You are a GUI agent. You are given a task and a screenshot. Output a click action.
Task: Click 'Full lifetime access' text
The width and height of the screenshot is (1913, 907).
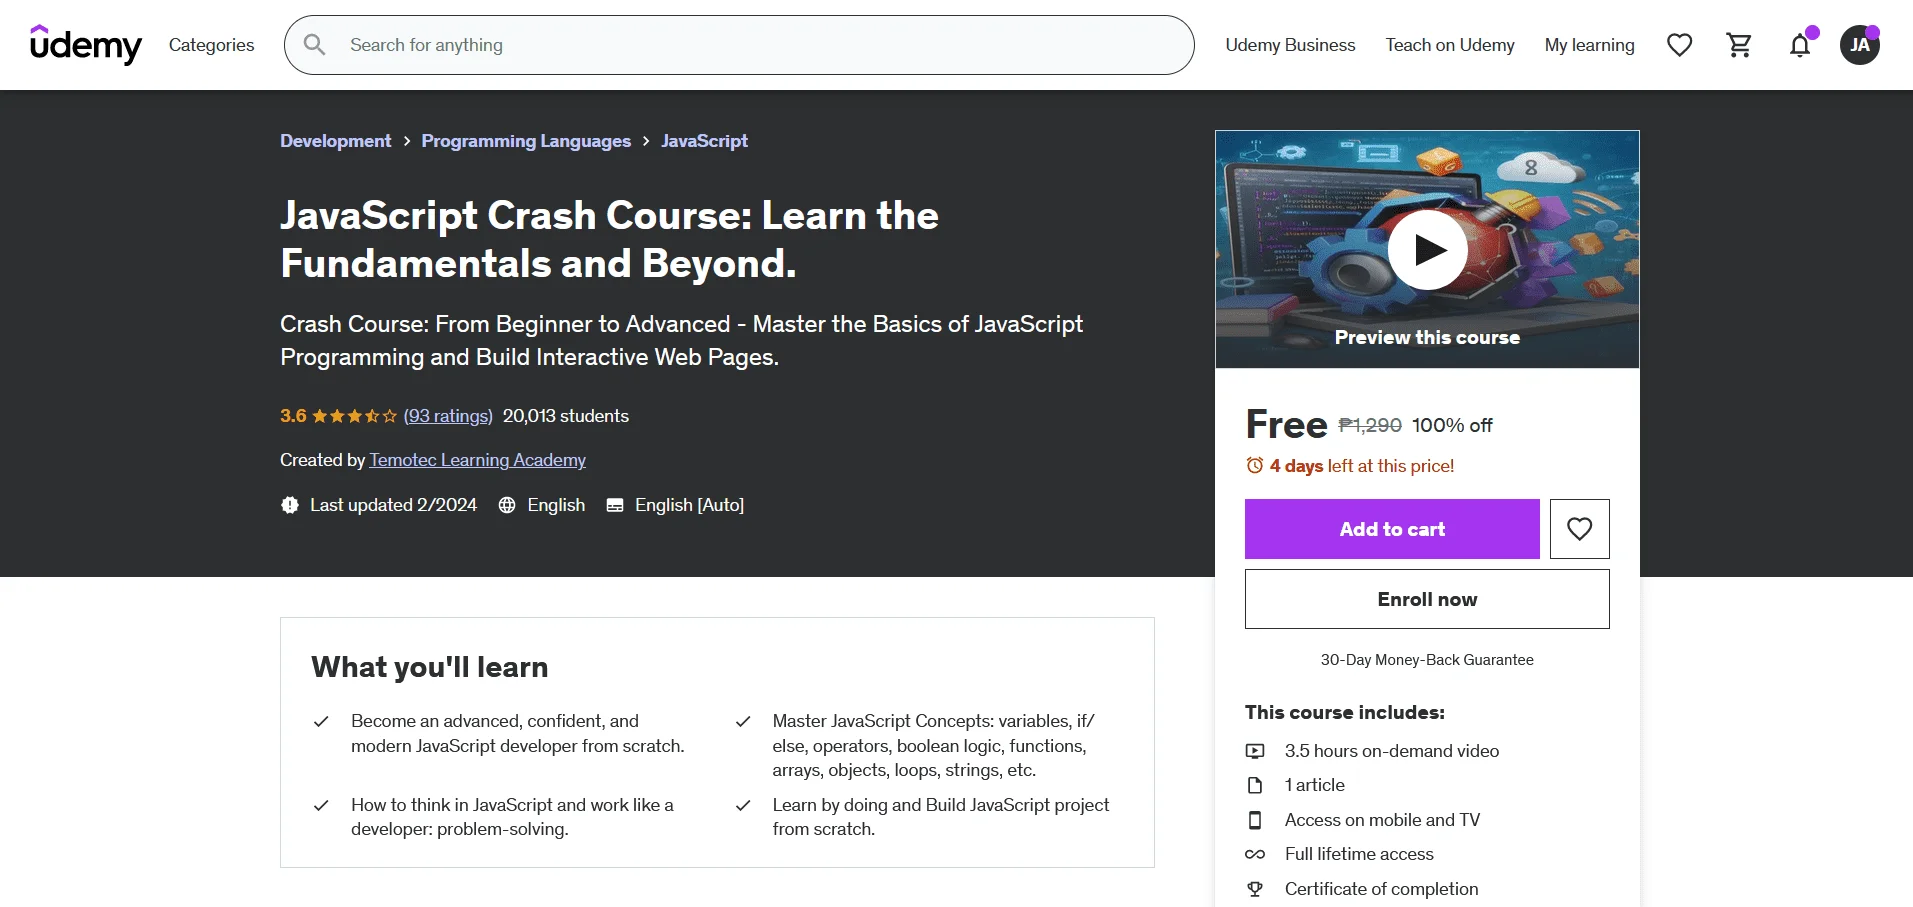coord(1359,854)
